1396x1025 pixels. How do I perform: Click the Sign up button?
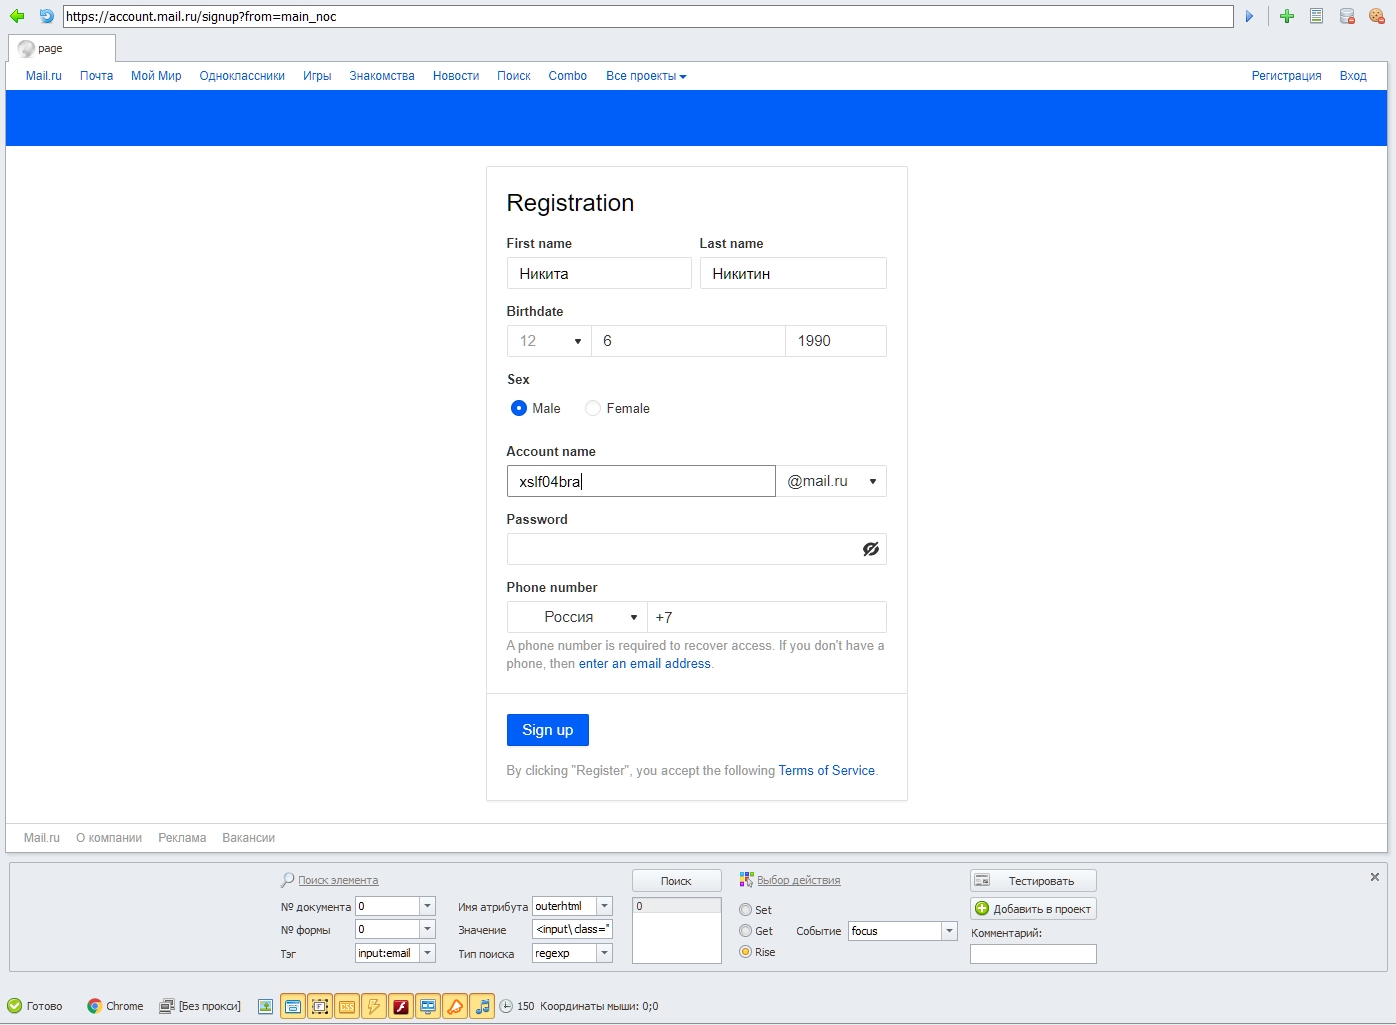pos(547,730)
